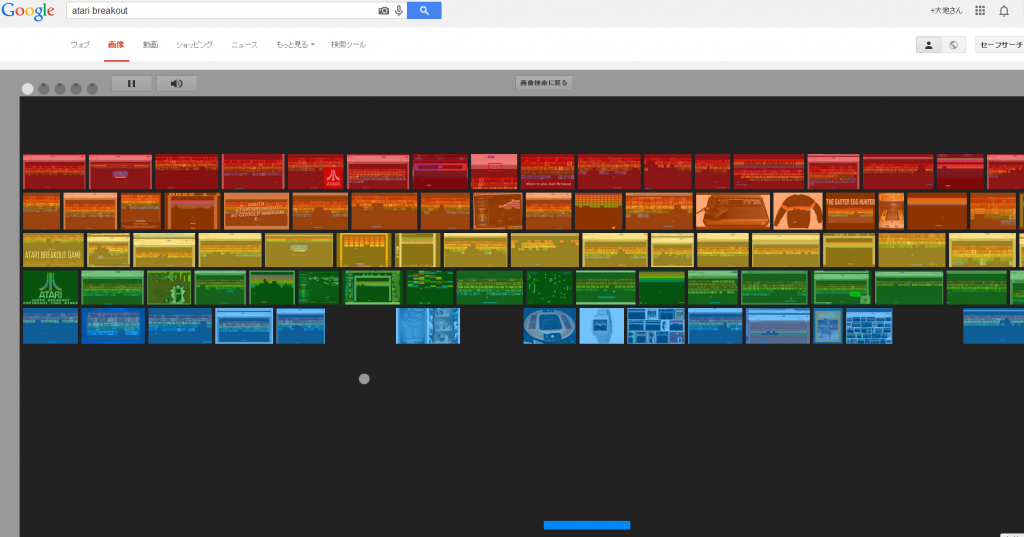Focus the 'atari breakout' search field
Image resolution: width=1024 pixels, height=537 pixels.
click(x=222, y=10)
